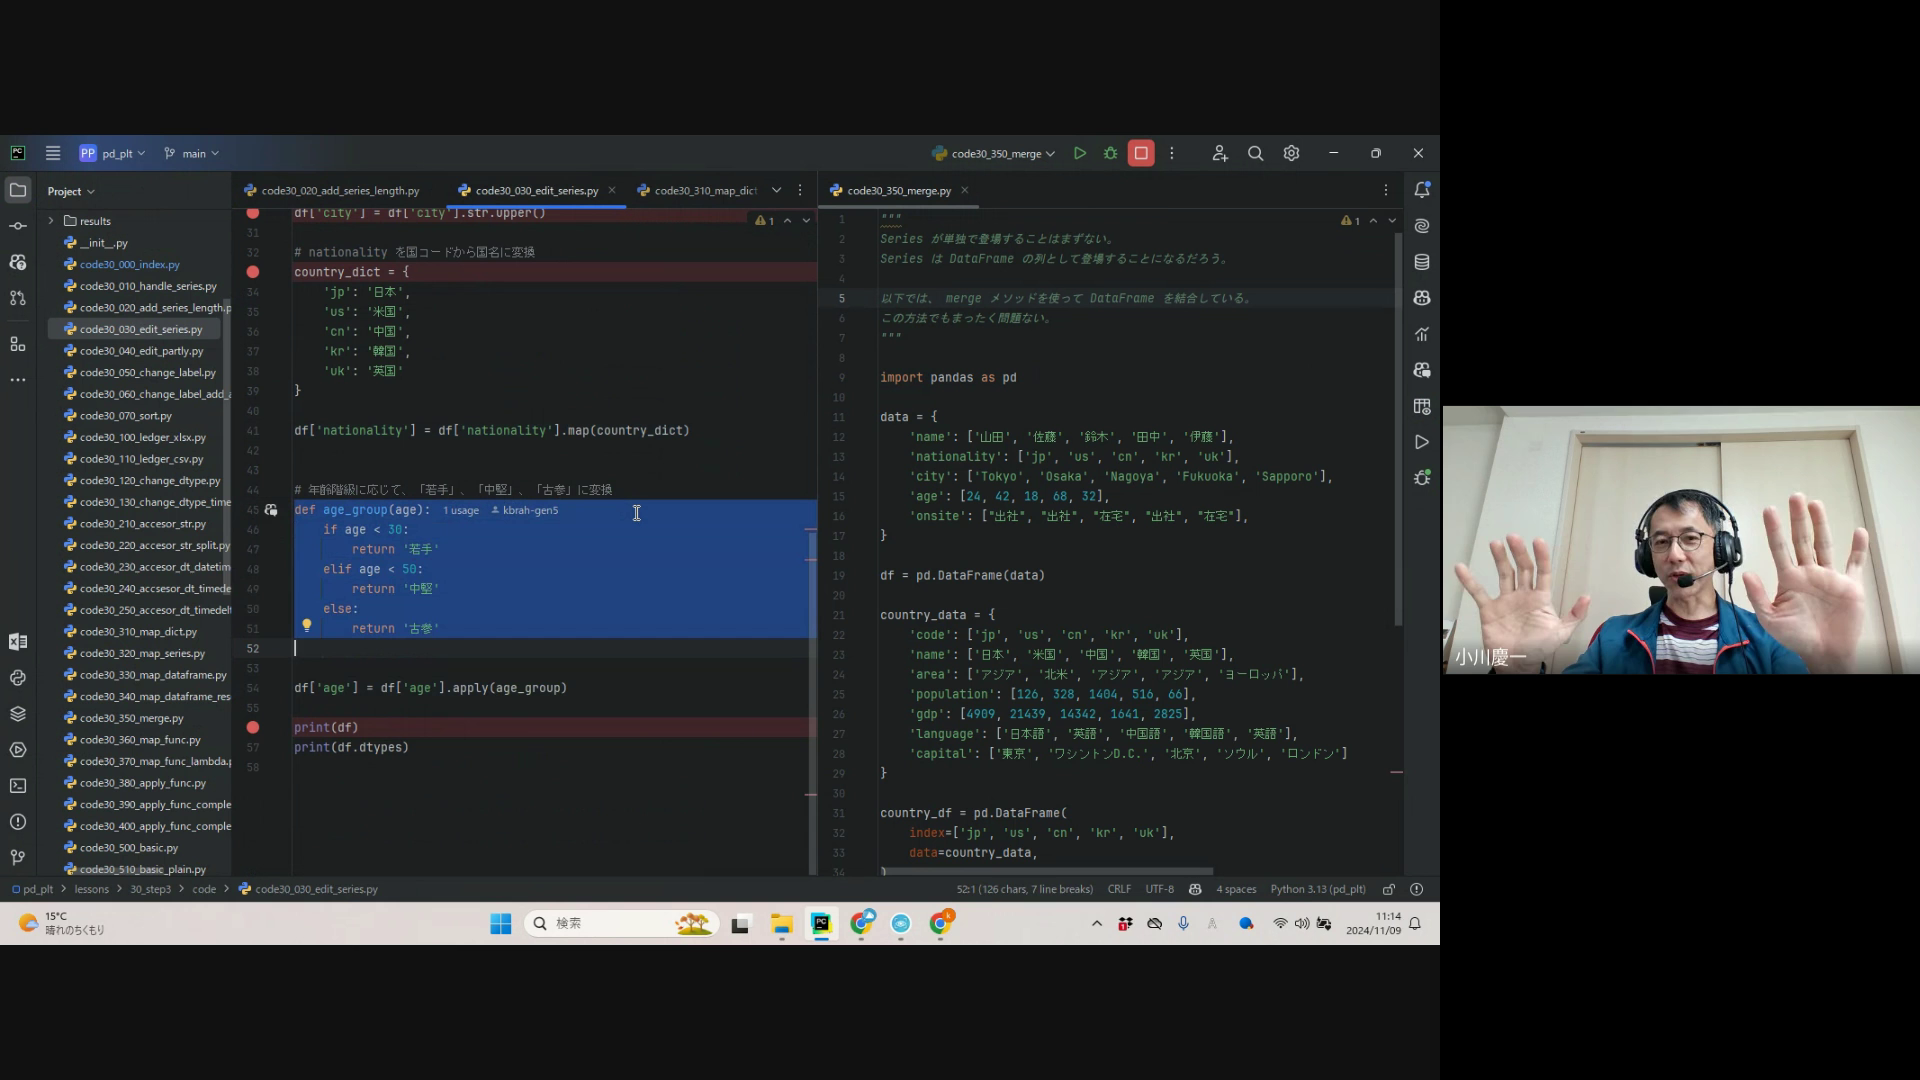Image resolution: width=1920 pixels, height=1080 pixels.
Task: Open code30_350_merge.py in project tree
Action: pyautogui.click(x=131, y=718)
